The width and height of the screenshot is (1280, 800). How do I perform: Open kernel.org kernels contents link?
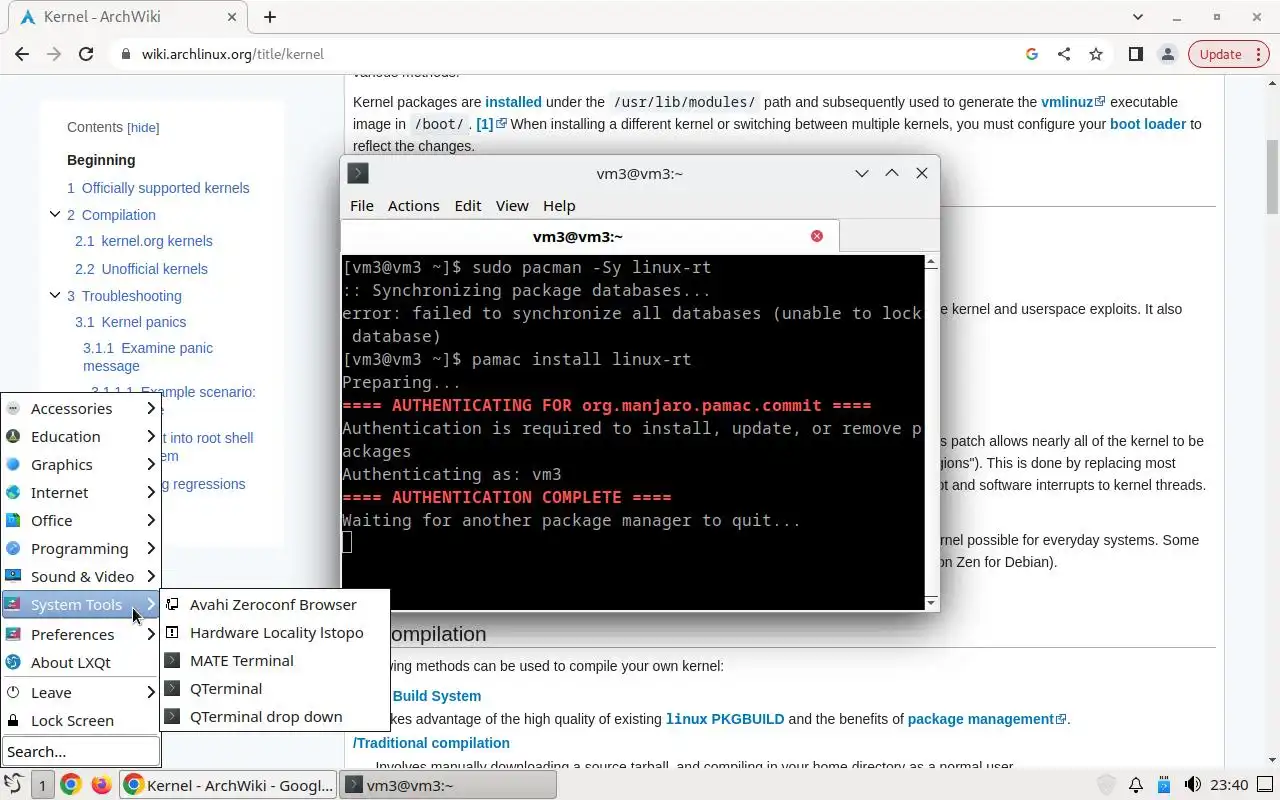pyautogui.click(x=144, y=241)
